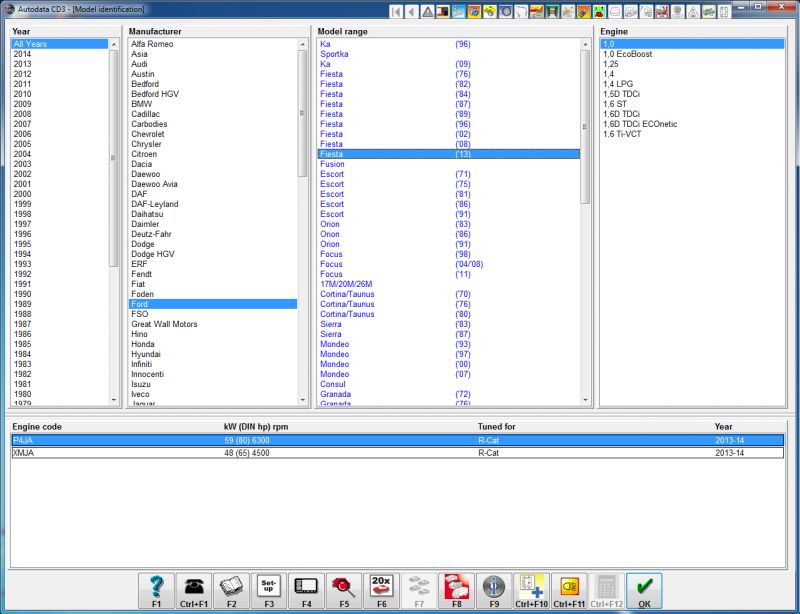The height and width of the screenshot is (614, 800).
Task: Open help with the F1 question mark icon
Action: 155,591
